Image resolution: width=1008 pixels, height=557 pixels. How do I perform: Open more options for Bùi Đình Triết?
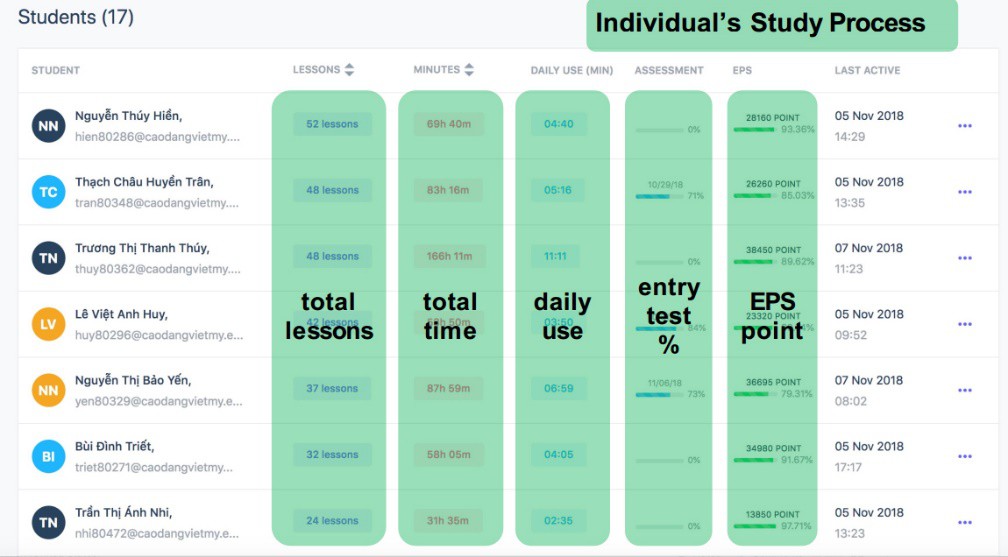pyautogui.click(x=964, y=456)
